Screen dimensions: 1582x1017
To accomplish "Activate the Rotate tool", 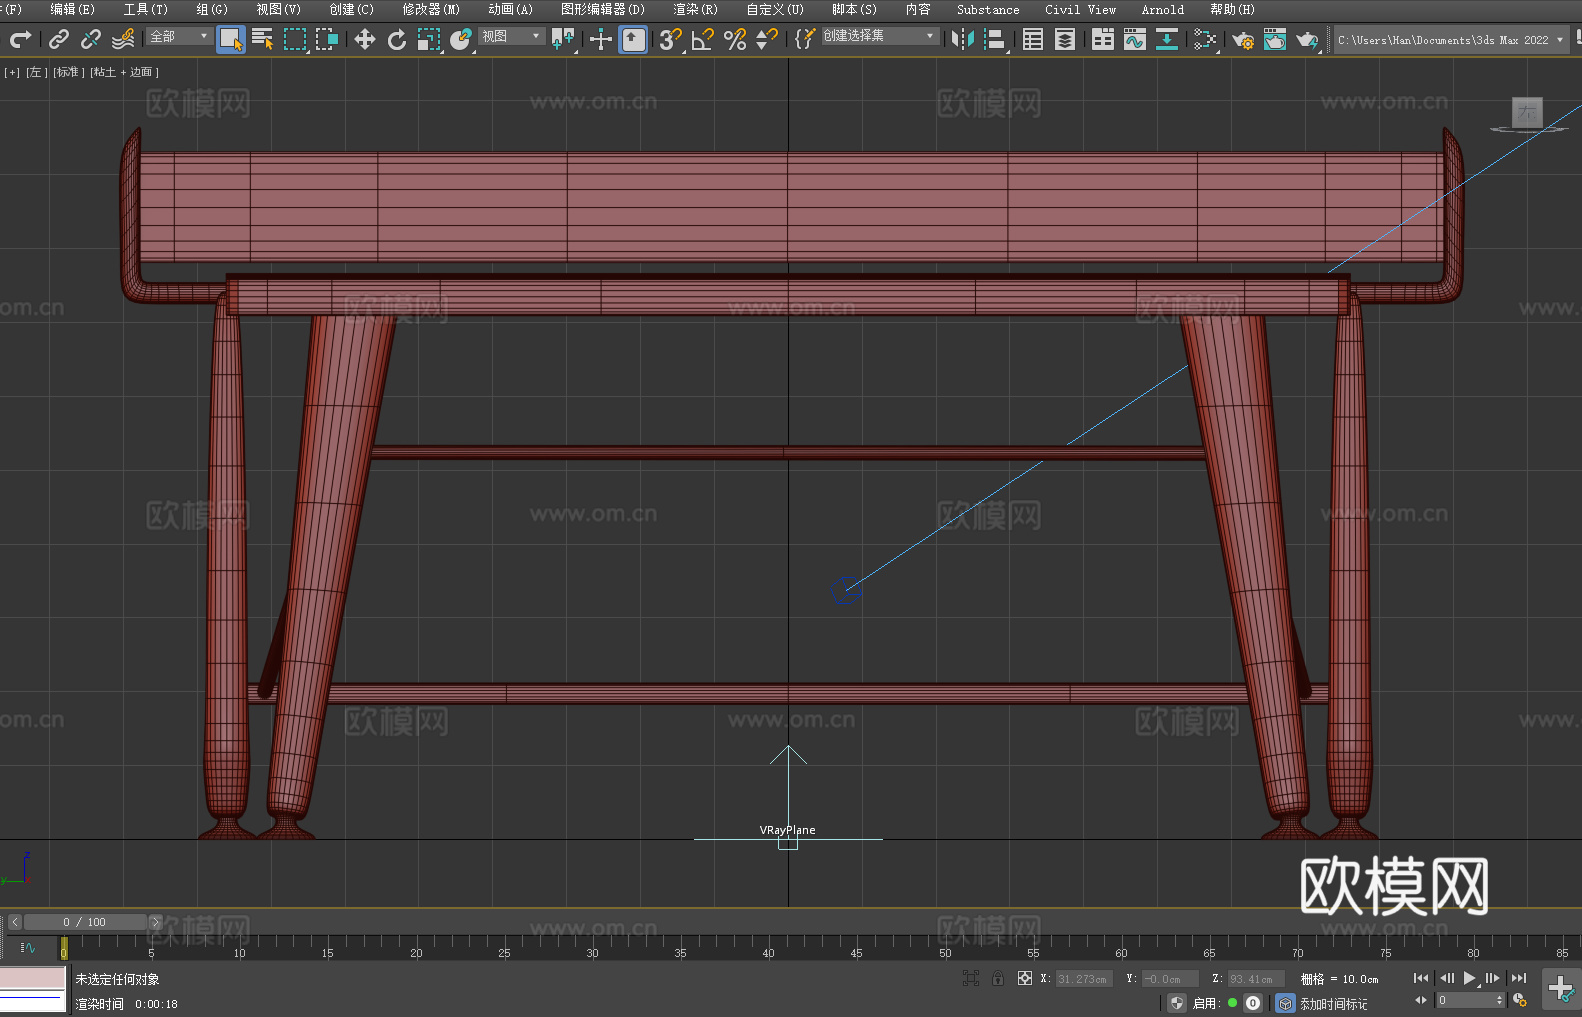I will click(397, 39).
